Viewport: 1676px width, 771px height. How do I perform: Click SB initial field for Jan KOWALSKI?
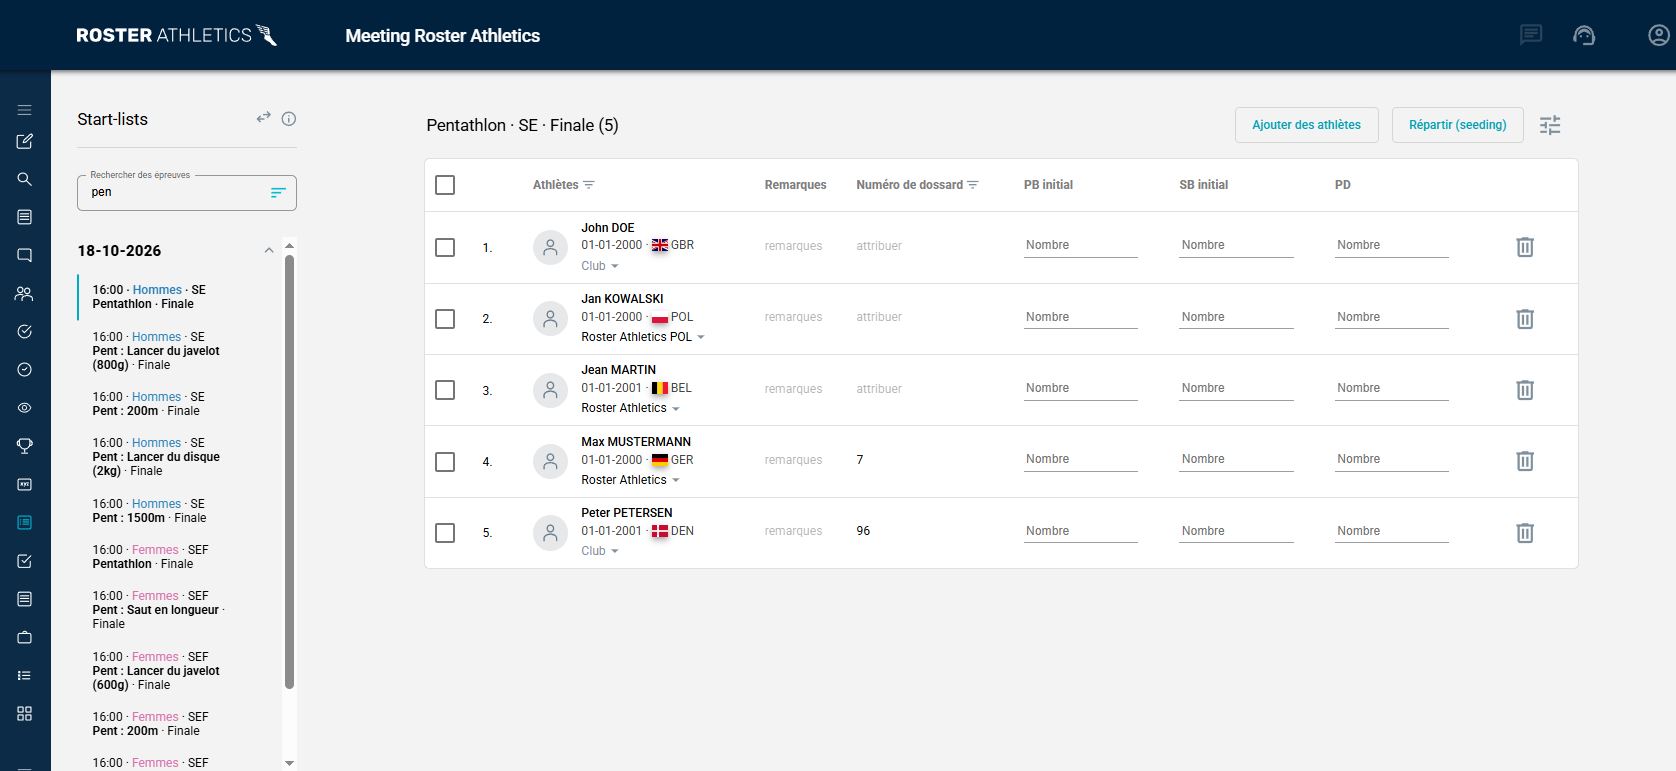coord(1236,317)
